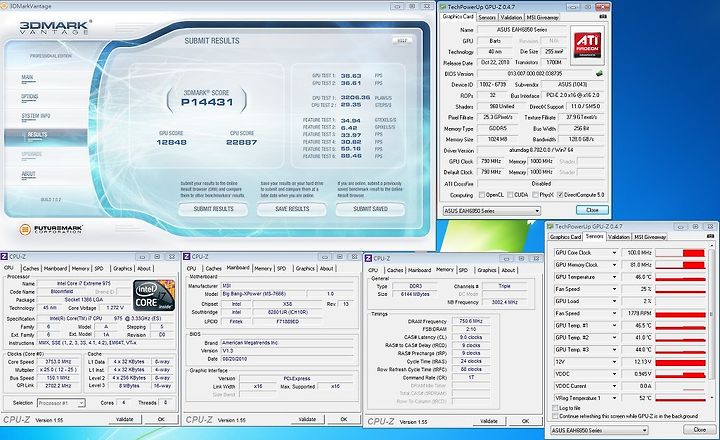
Task: Click title icon of CPU-Z Mainboard window
Action: [x=187, y=256]
